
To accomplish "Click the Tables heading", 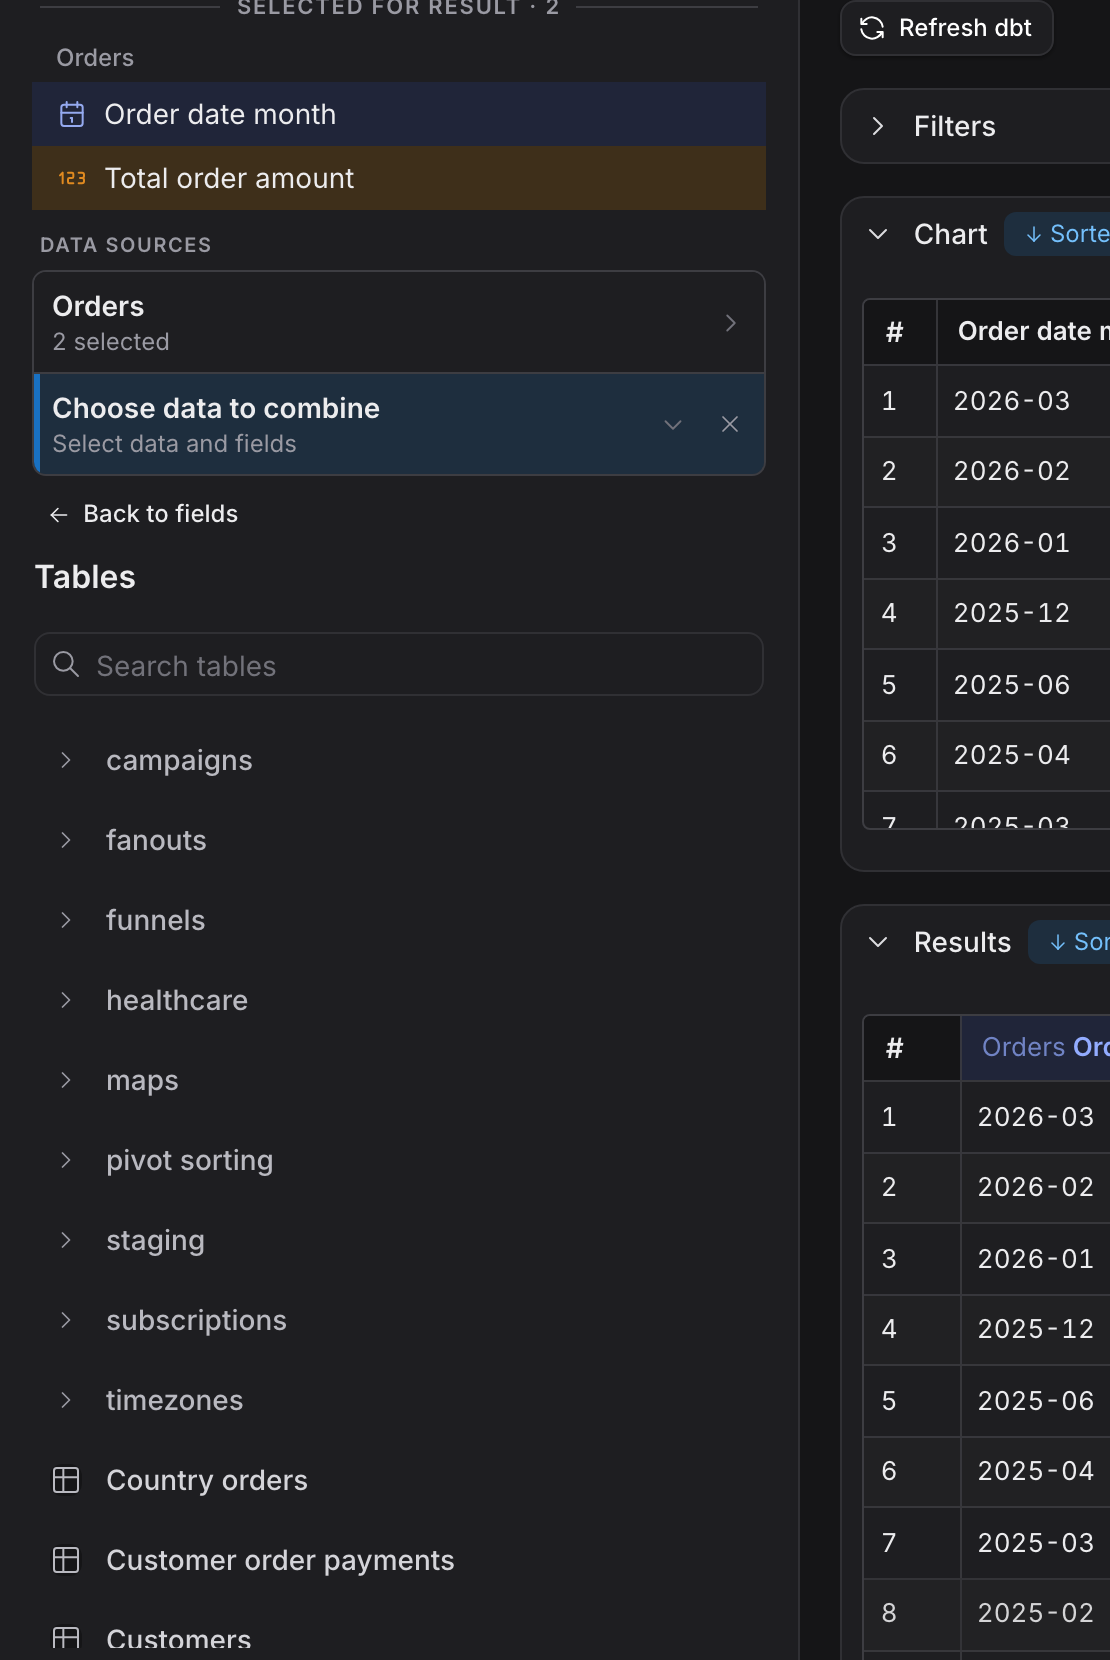I will [85, 577].
